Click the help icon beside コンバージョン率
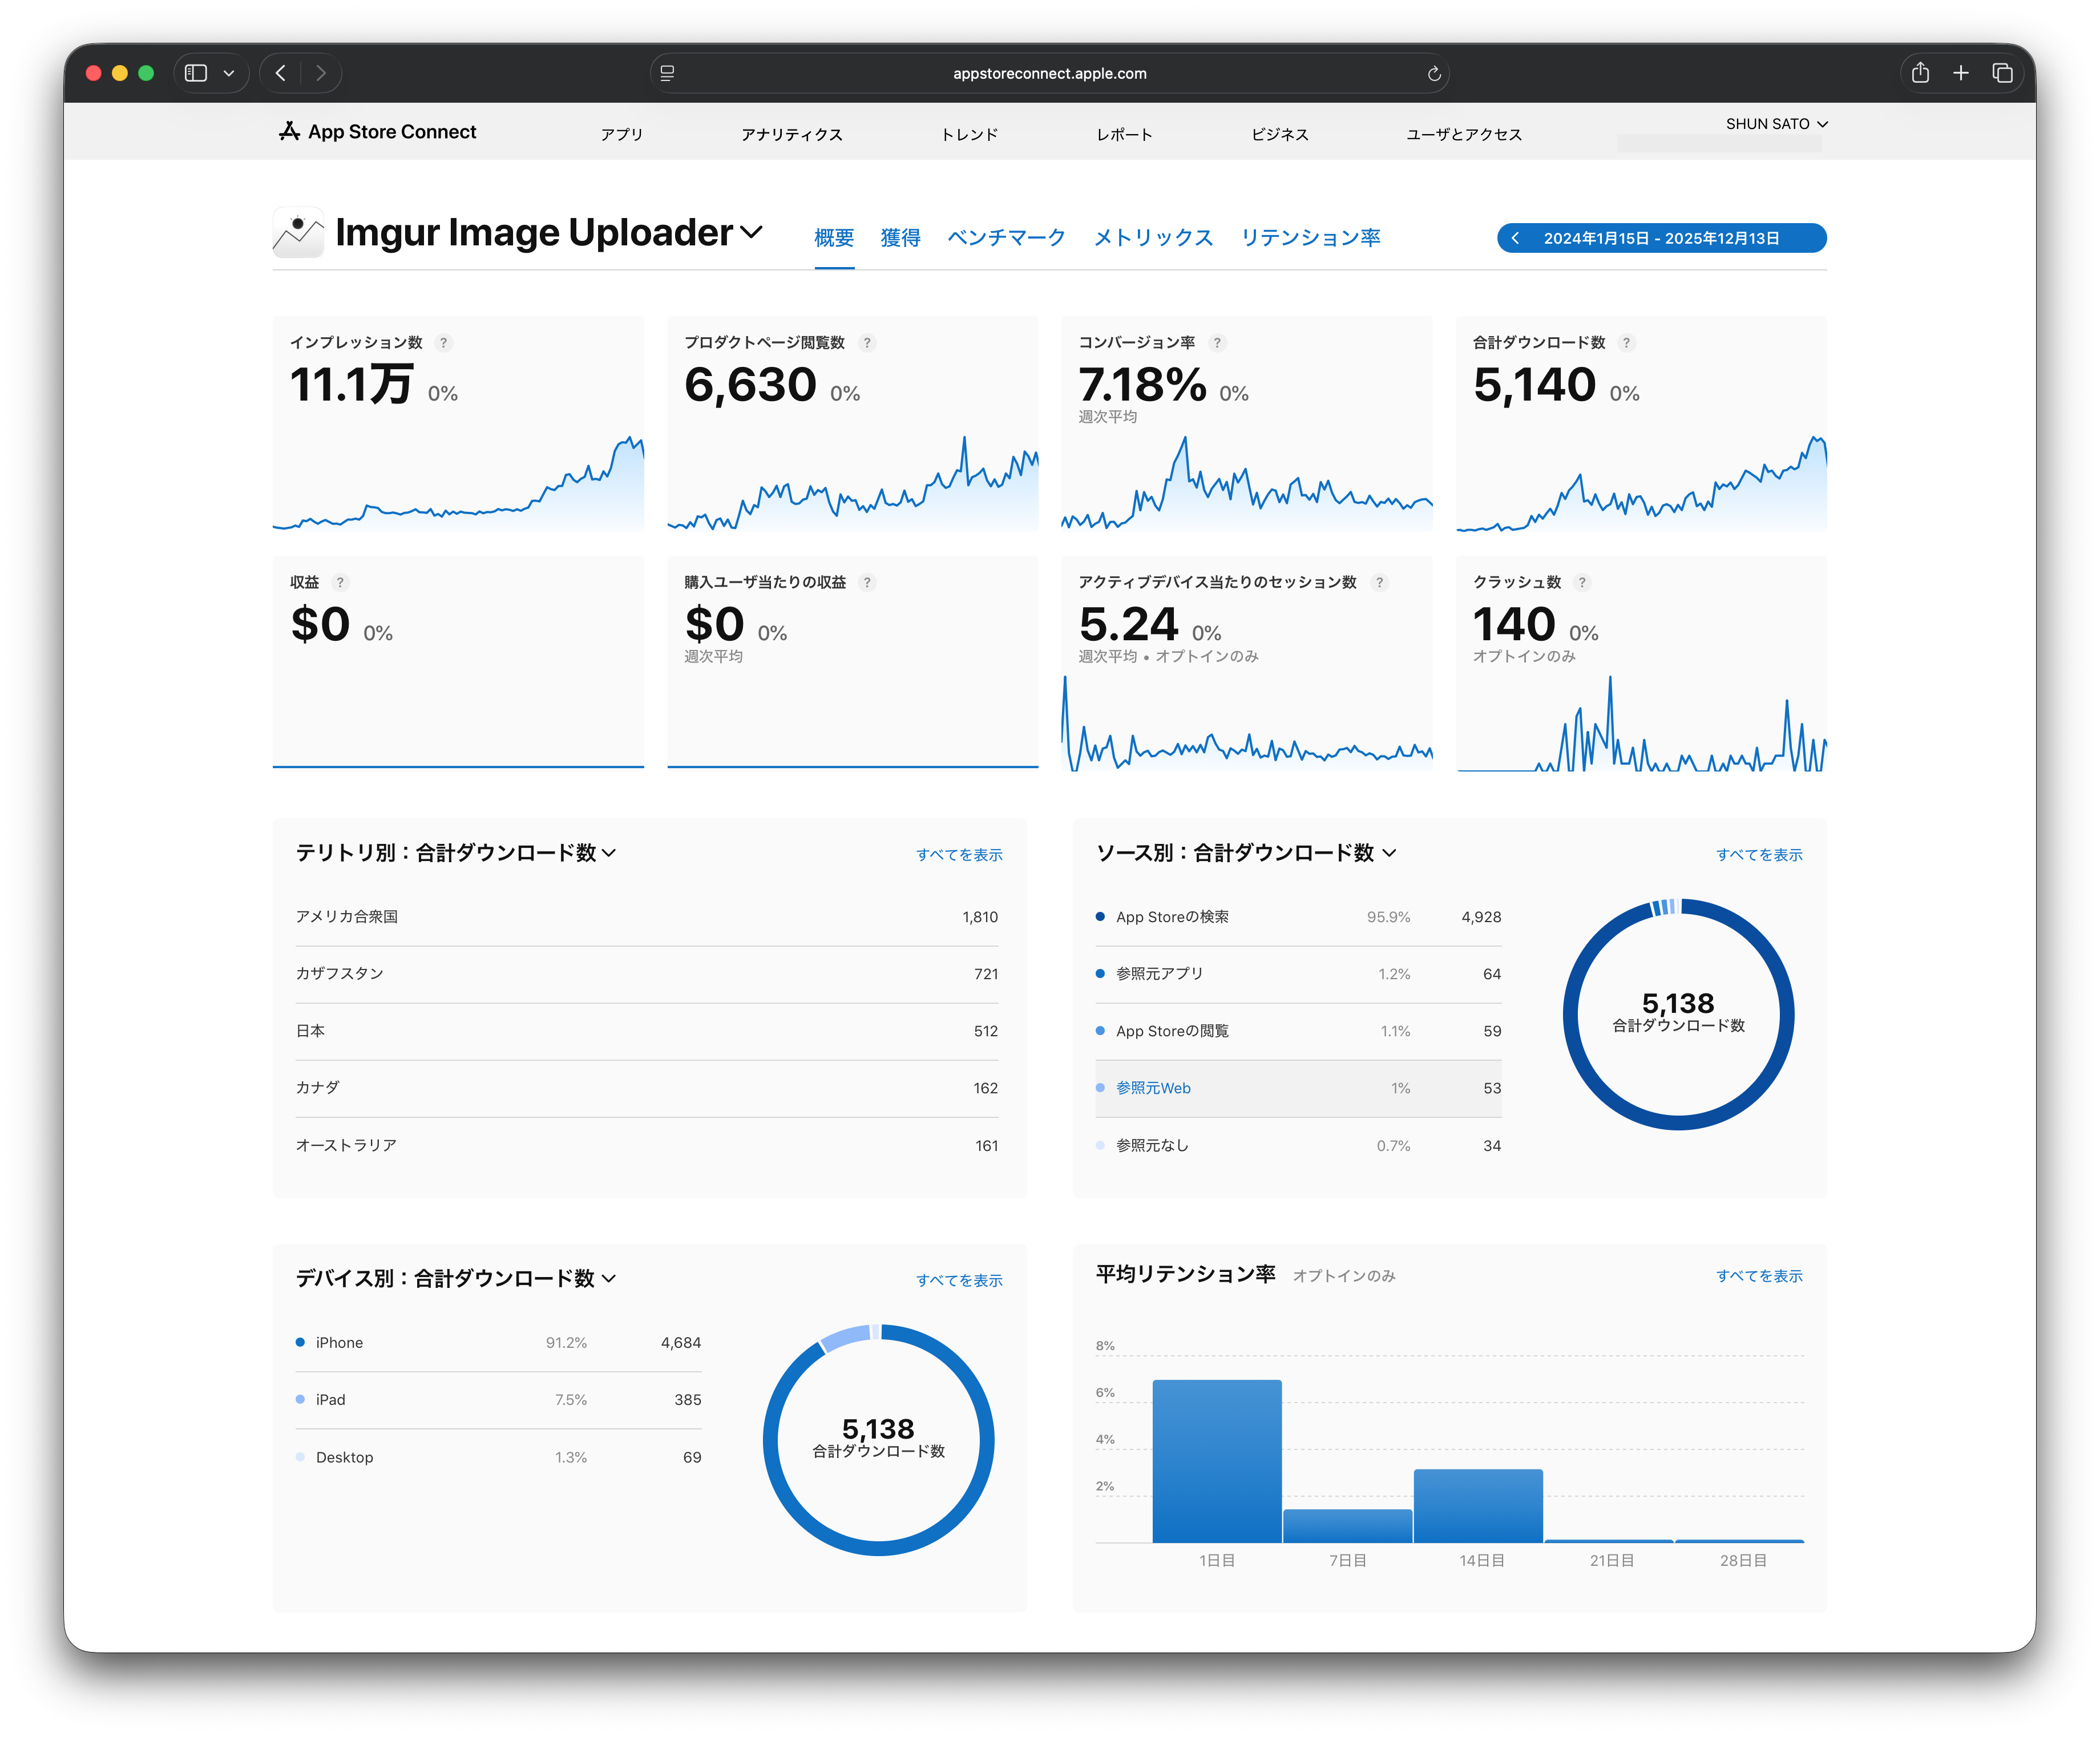This screenshot has width=2100, height=1737. [1217, 343]
